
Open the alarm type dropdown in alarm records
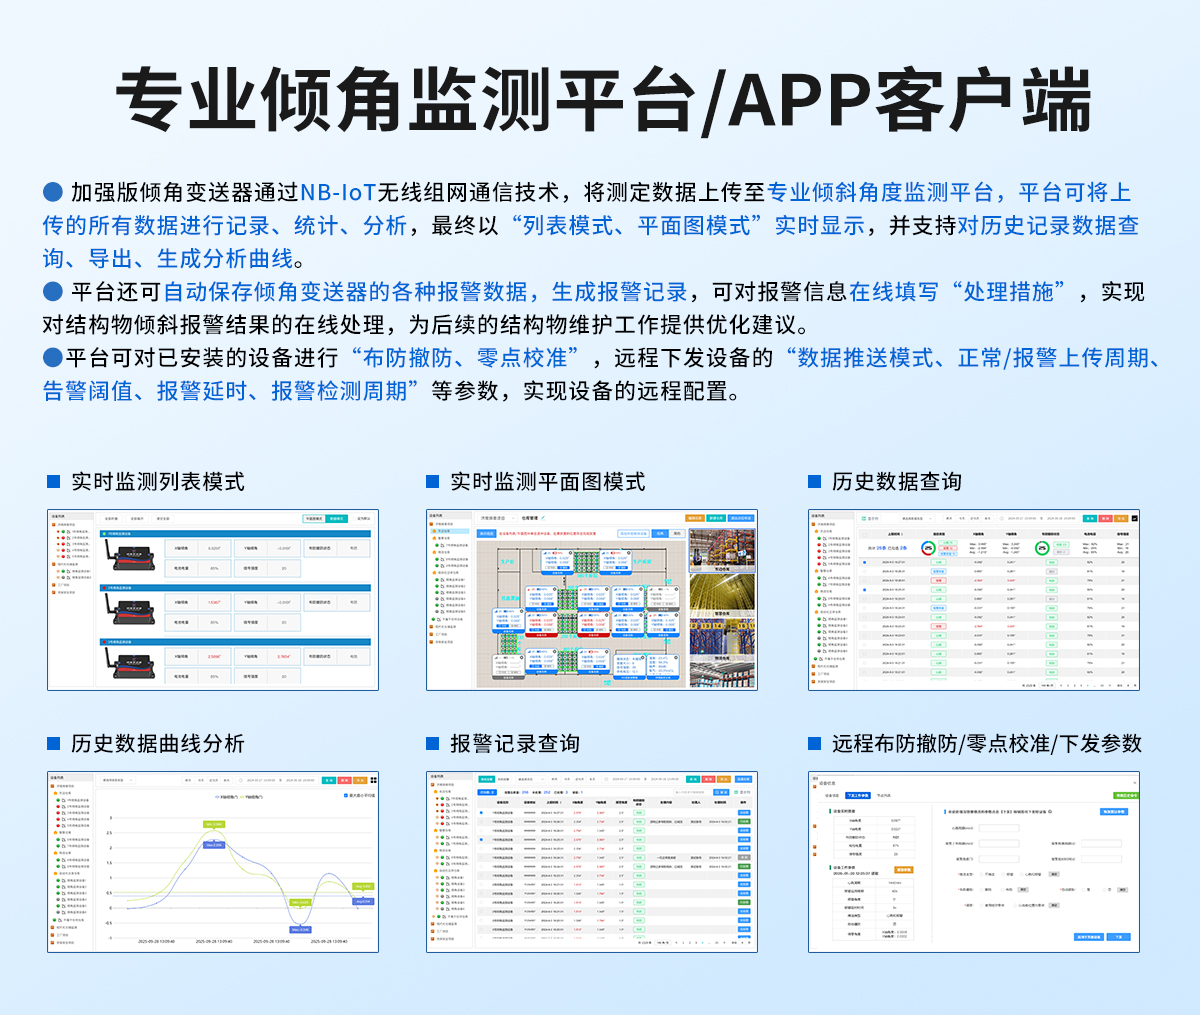pyautogui.click(x=530, y=779)
